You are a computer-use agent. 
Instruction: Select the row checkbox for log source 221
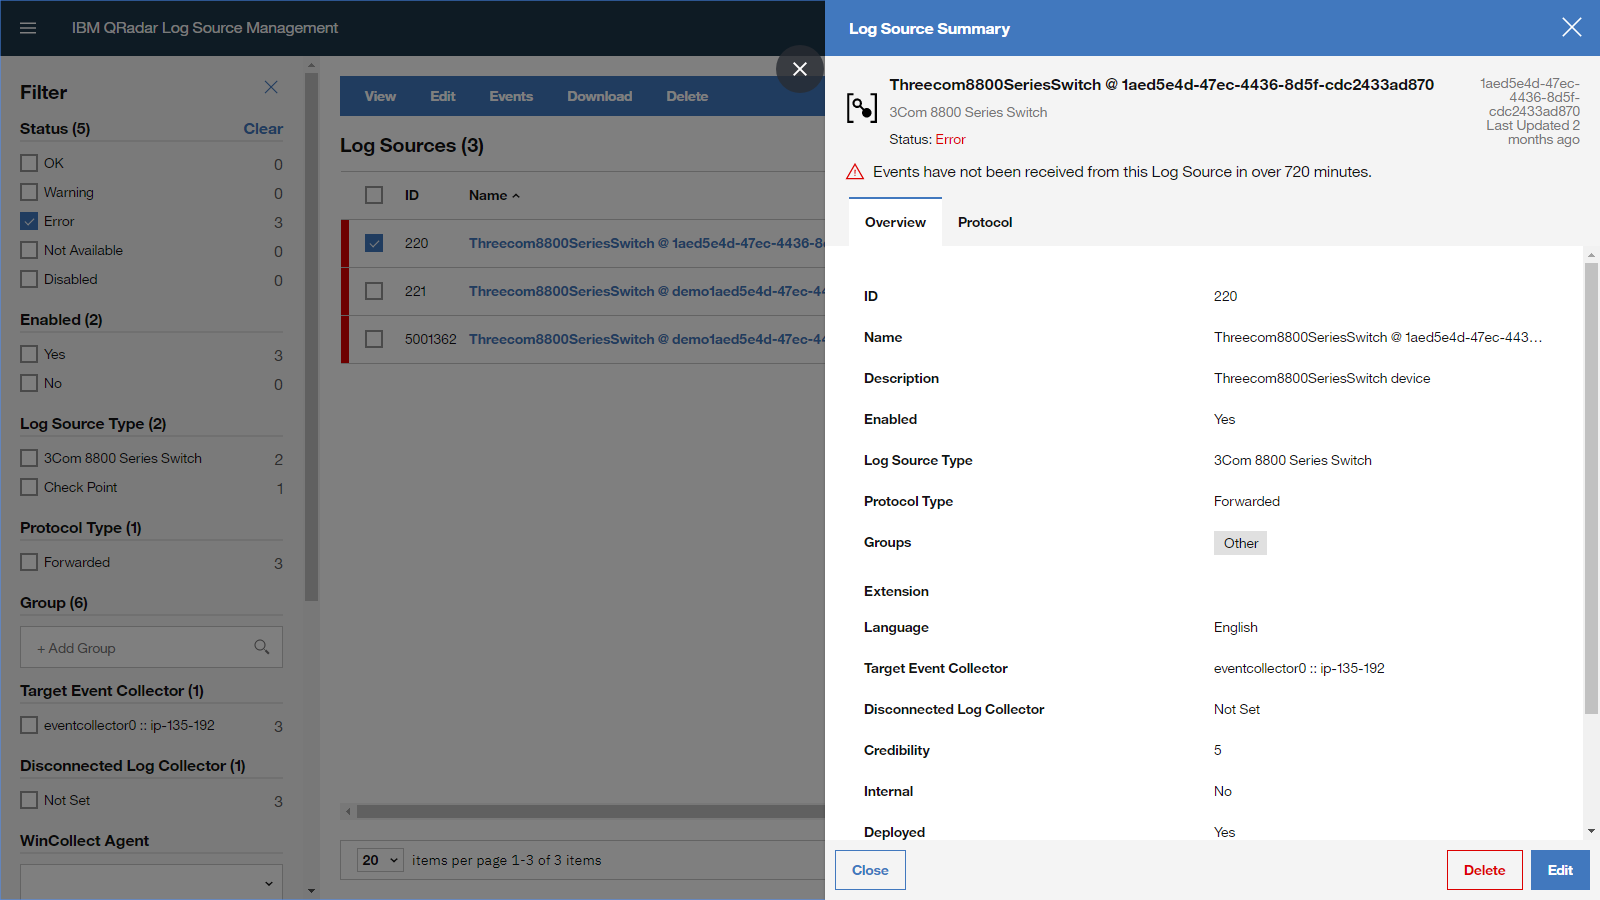tap(374, 290)
